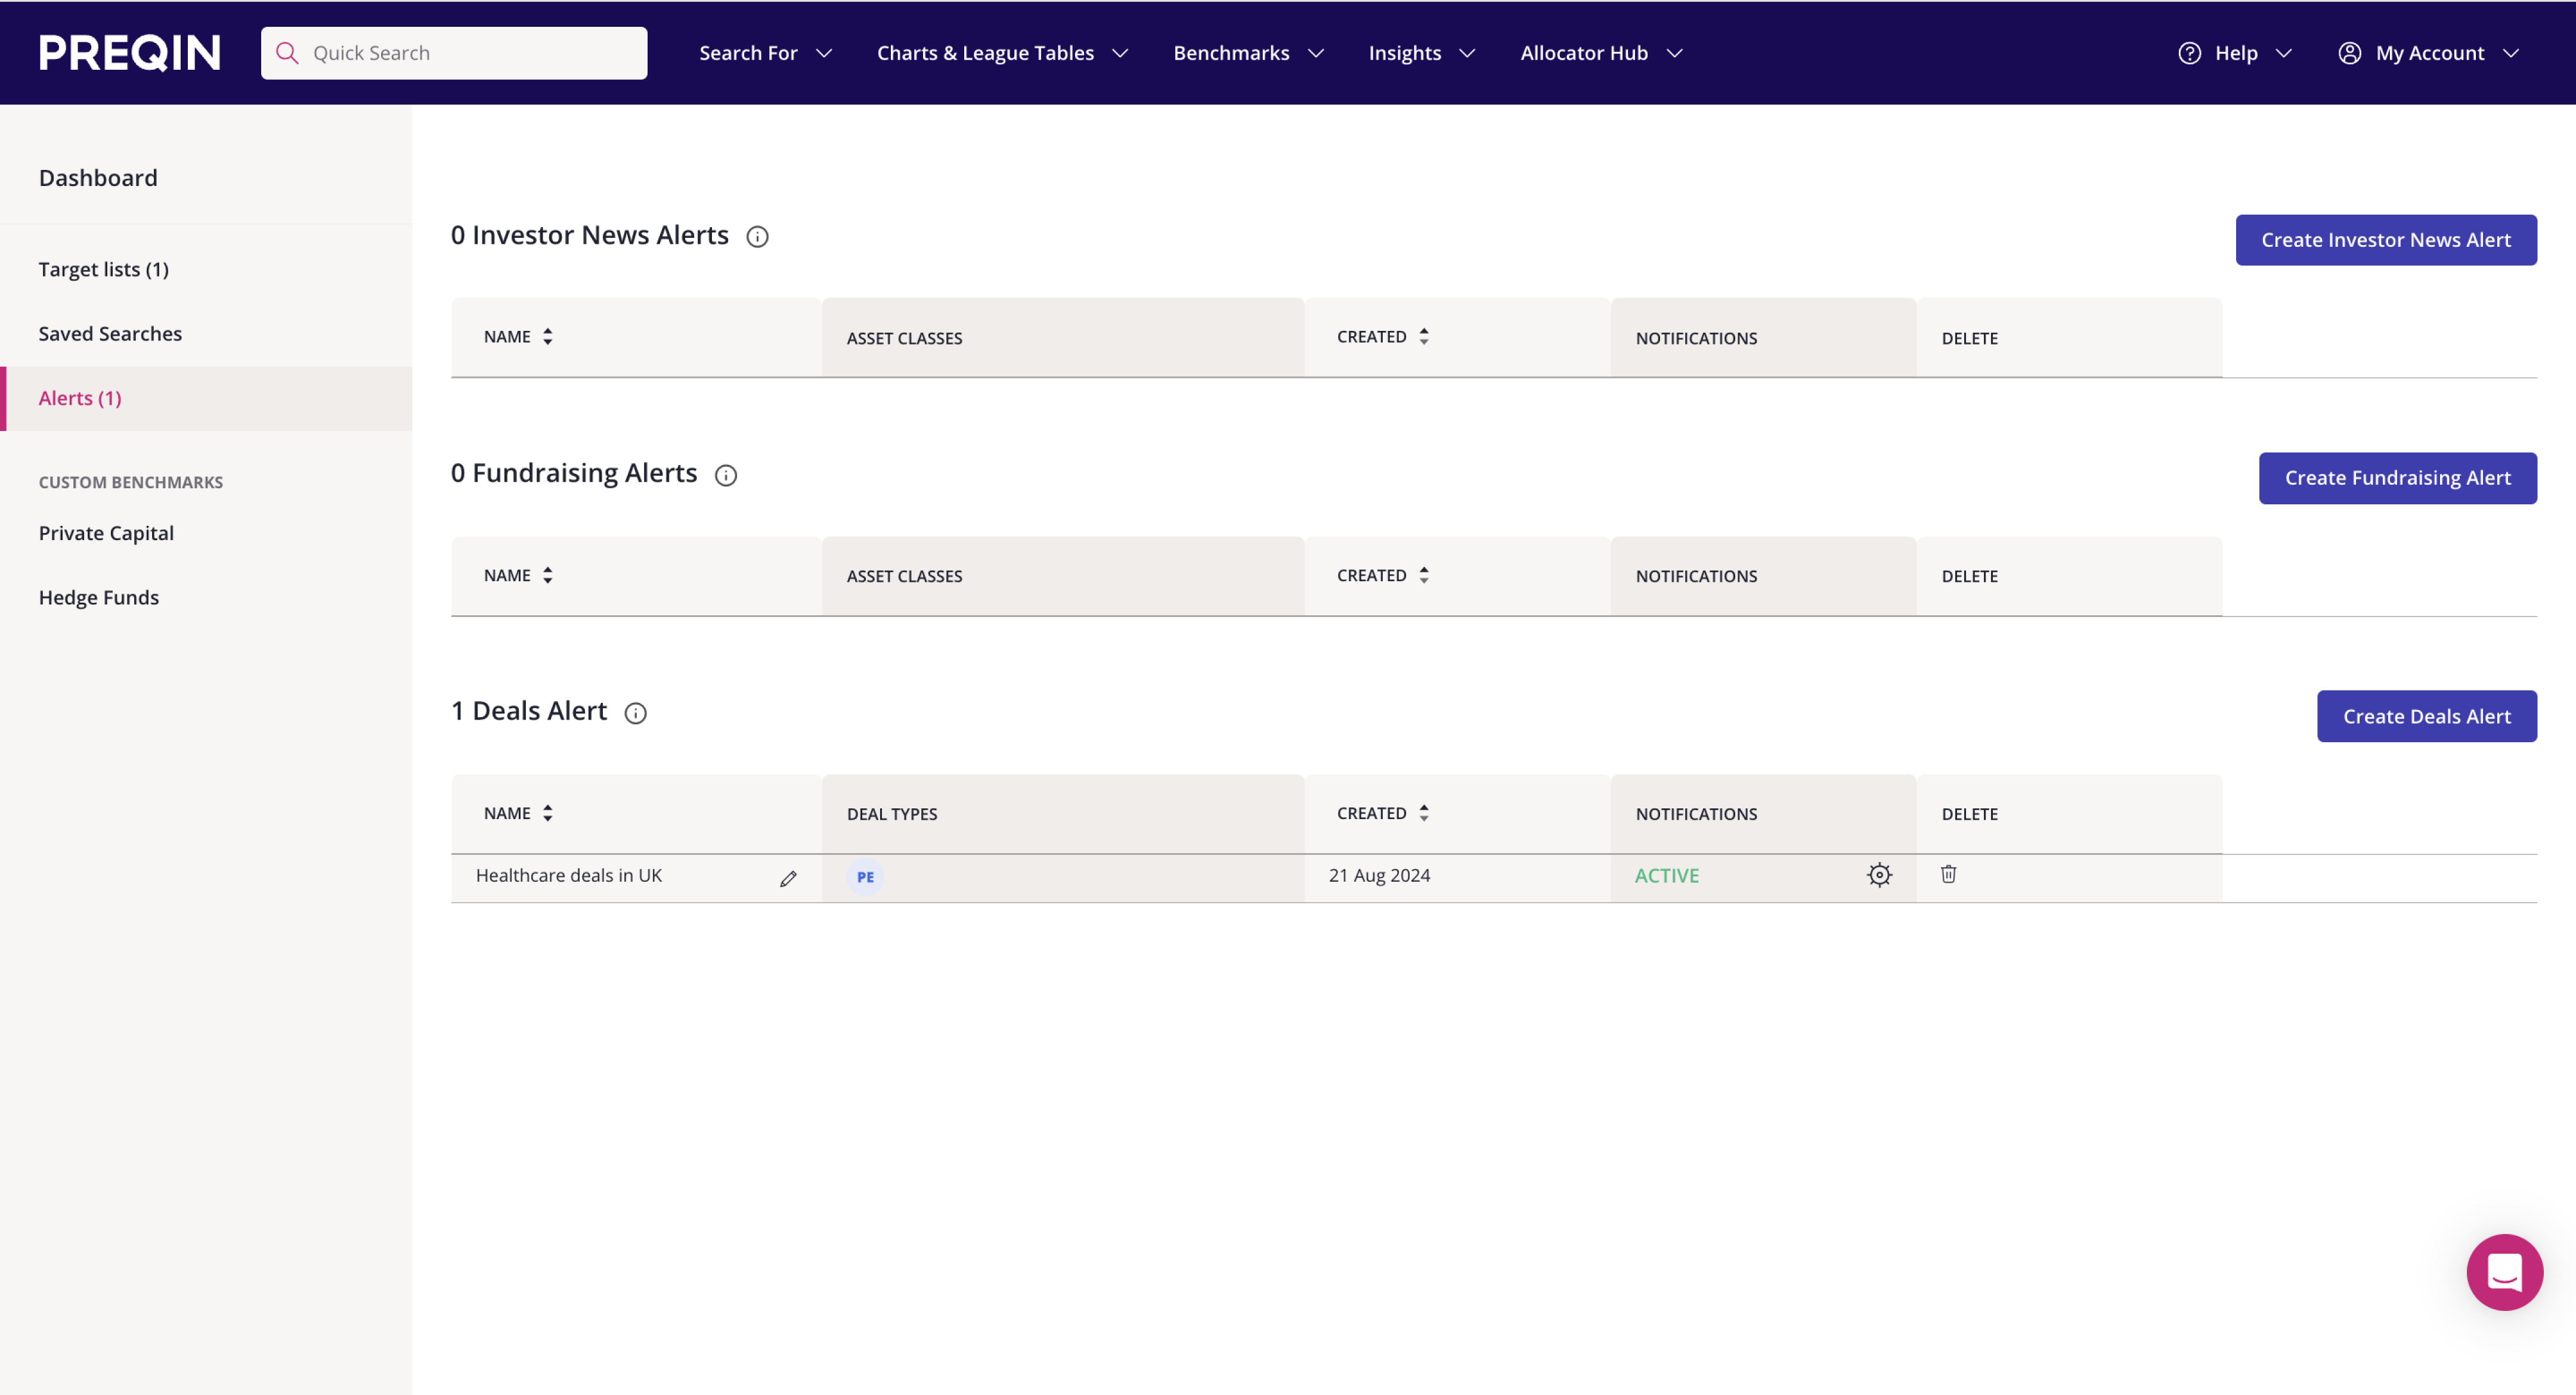Screen dimensions: 2576x1395
Task: Go to Target lists (1)
Action: [104, 269]
